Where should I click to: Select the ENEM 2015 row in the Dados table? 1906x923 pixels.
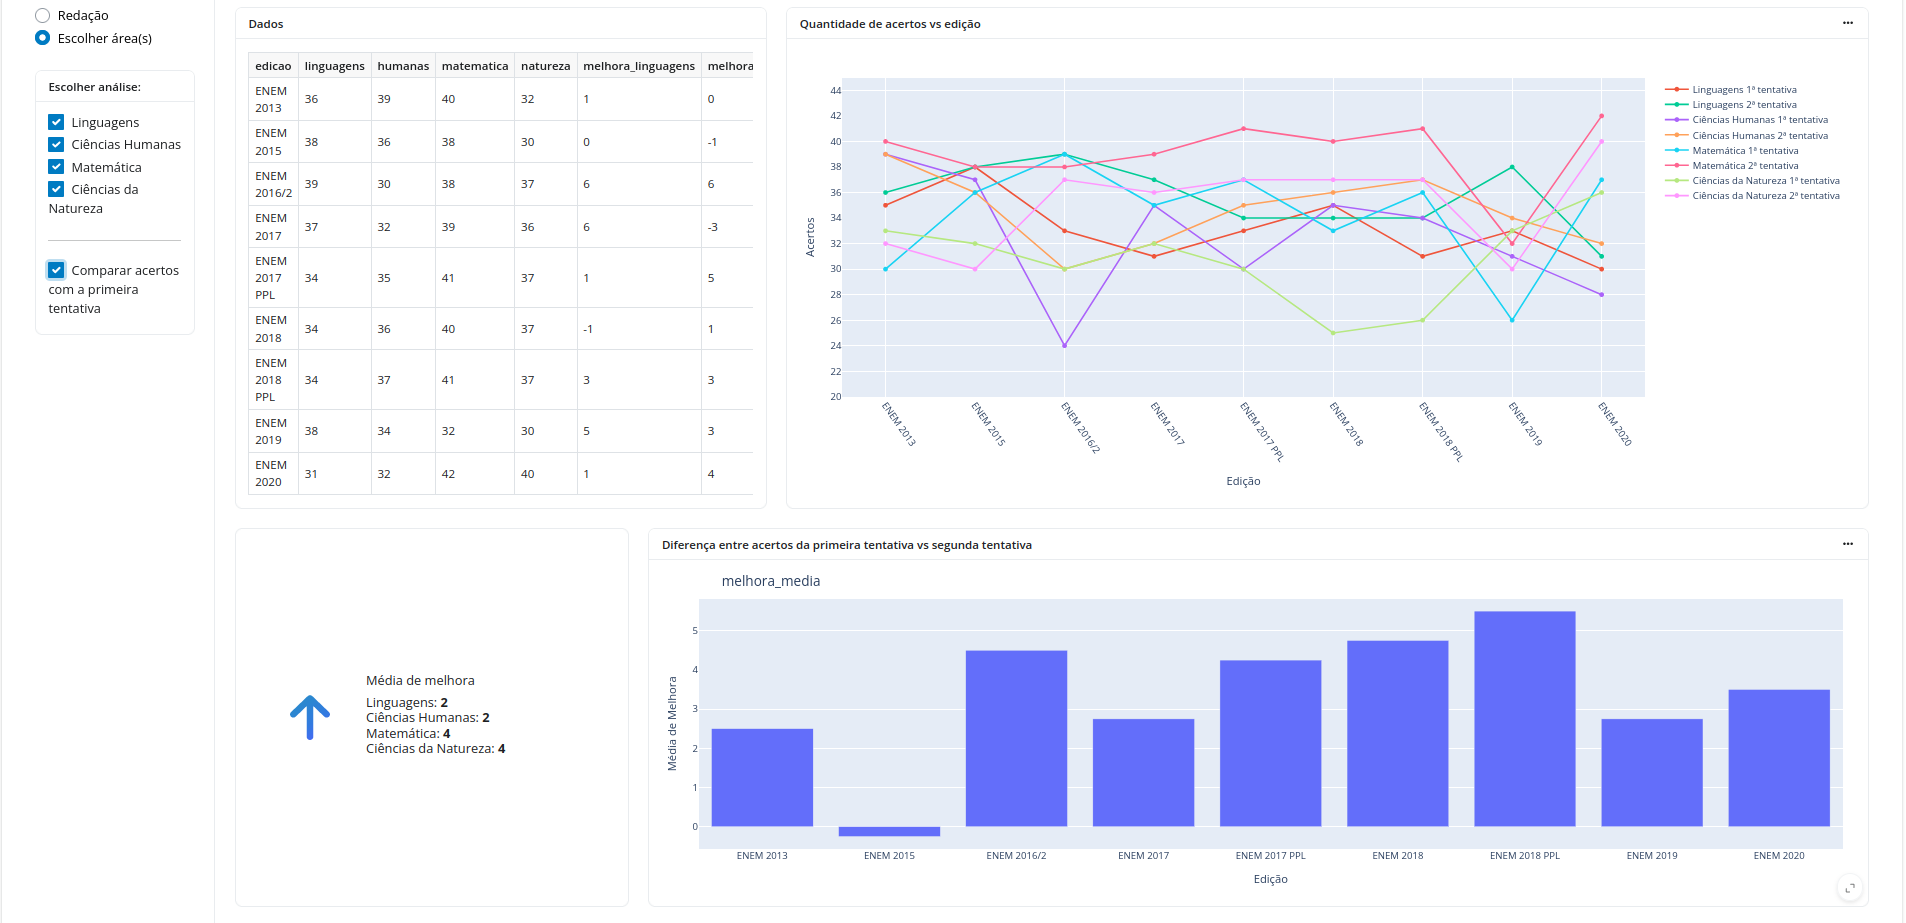pyautogui.click(x=500, y=142)
